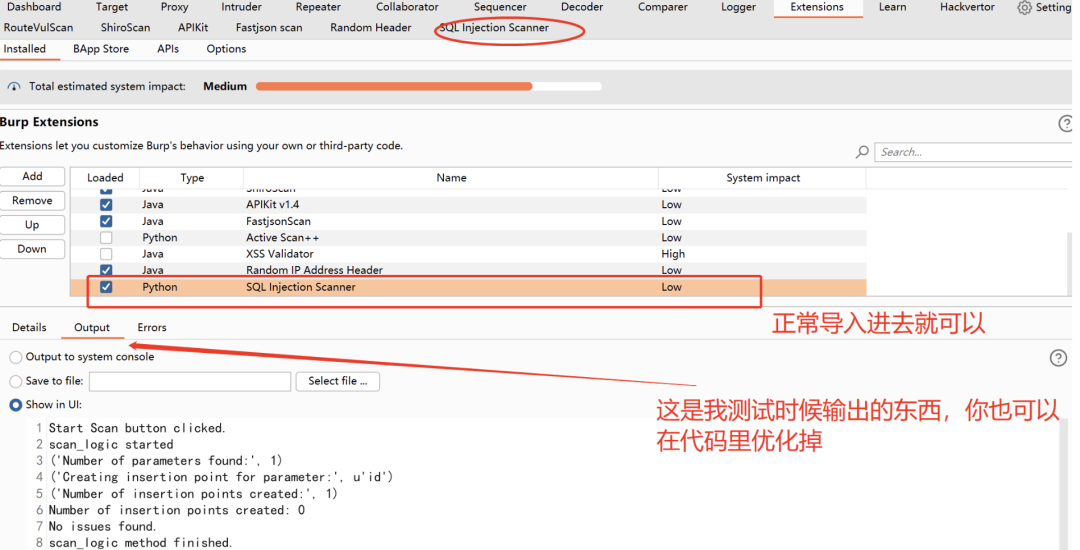Click the system impact progress bar

point(428,87)
